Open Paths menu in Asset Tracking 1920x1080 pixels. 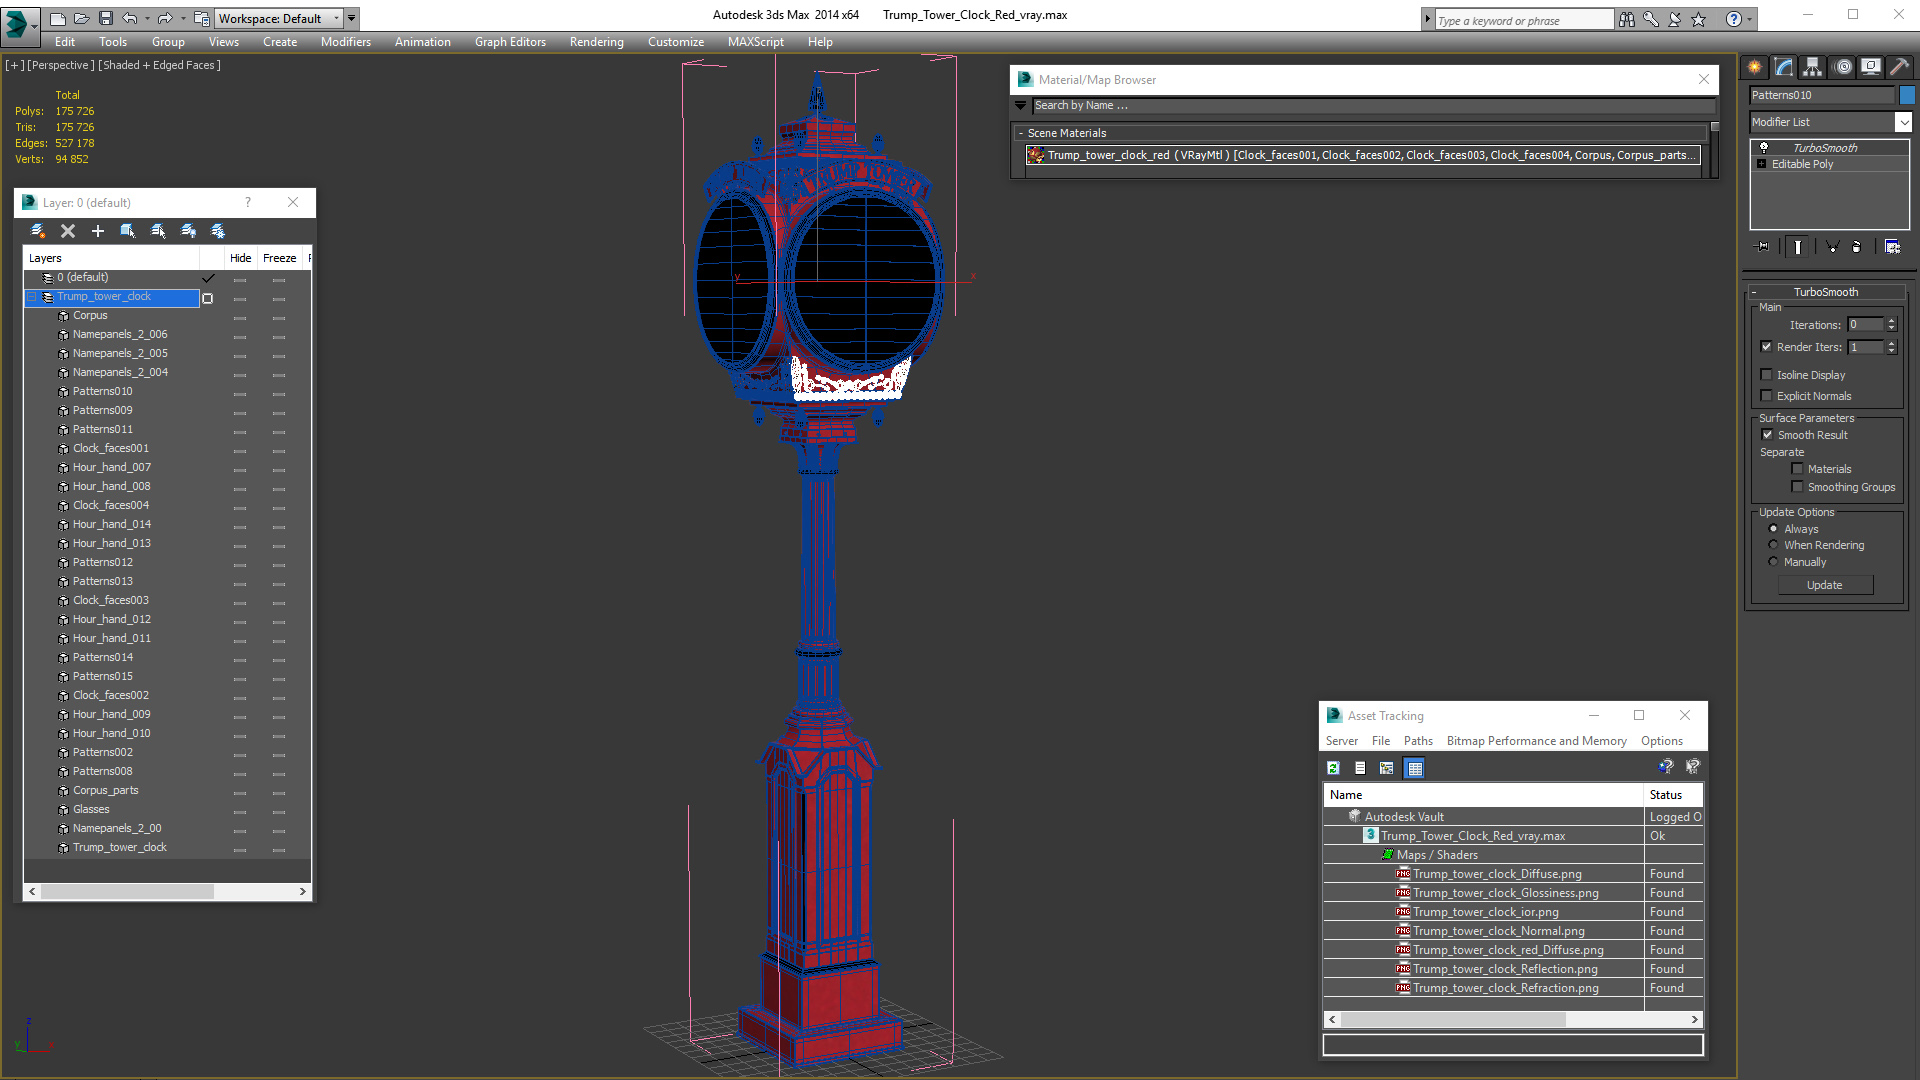coord(1418,741)
